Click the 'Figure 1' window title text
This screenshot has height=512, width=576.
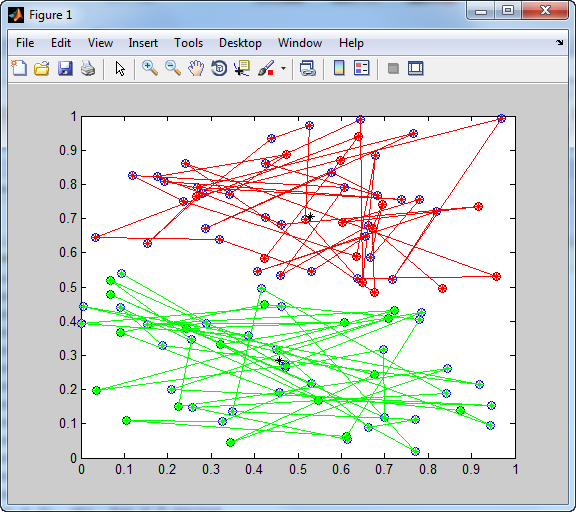pyautogui.click(x=51, y=15)
